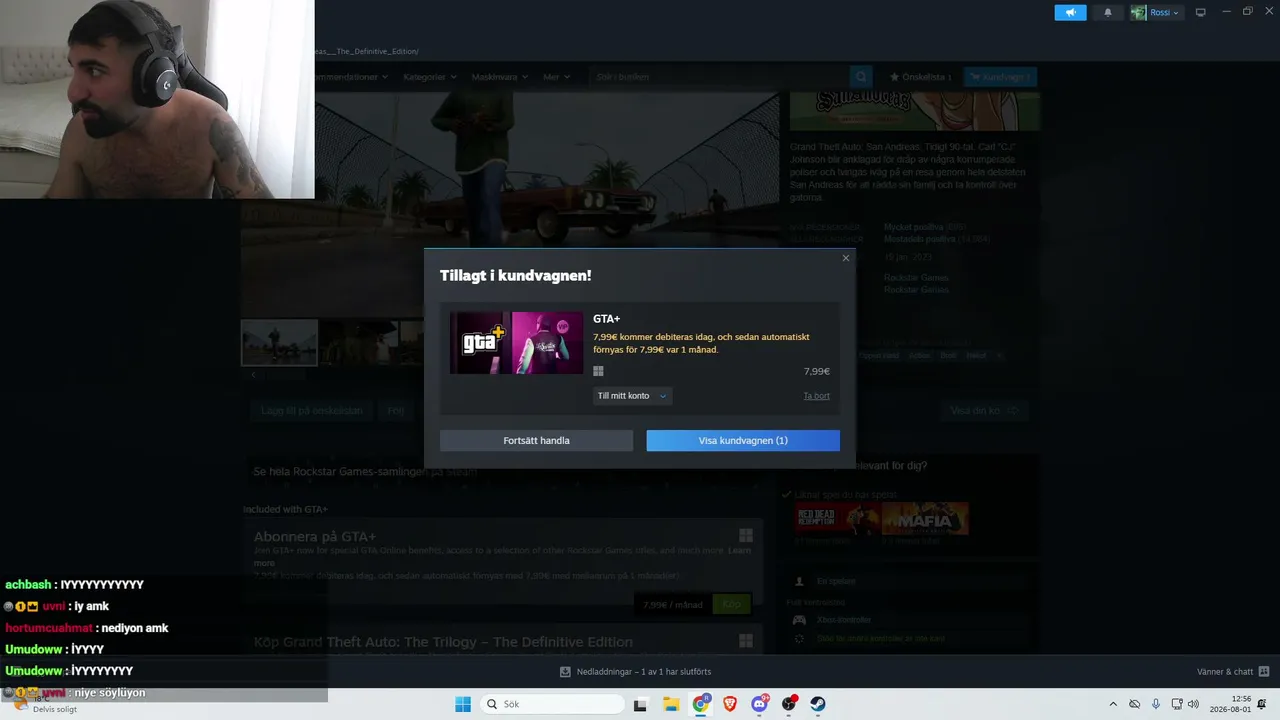1280x720 pixels.
Task: Click the 'Fortsätt handla' button
Action: (x=536, y=440)
